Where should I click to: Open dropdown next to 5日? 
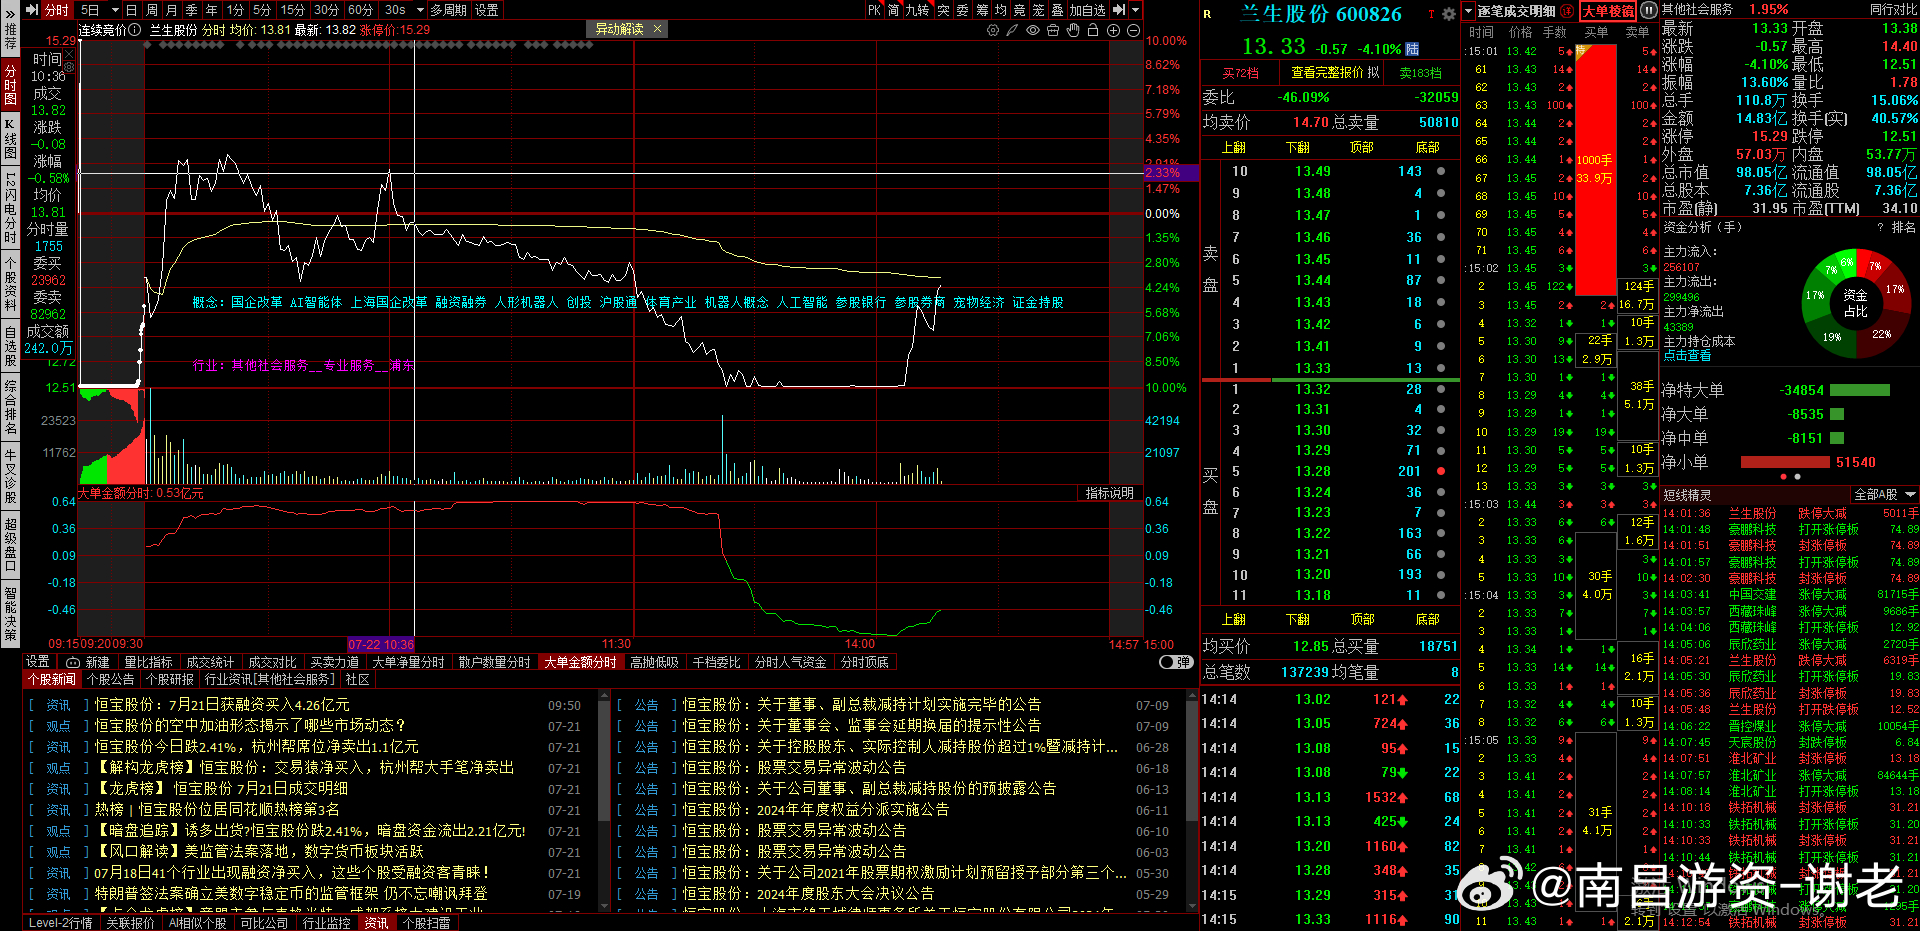pyautogui.click(x=115, y=10)
